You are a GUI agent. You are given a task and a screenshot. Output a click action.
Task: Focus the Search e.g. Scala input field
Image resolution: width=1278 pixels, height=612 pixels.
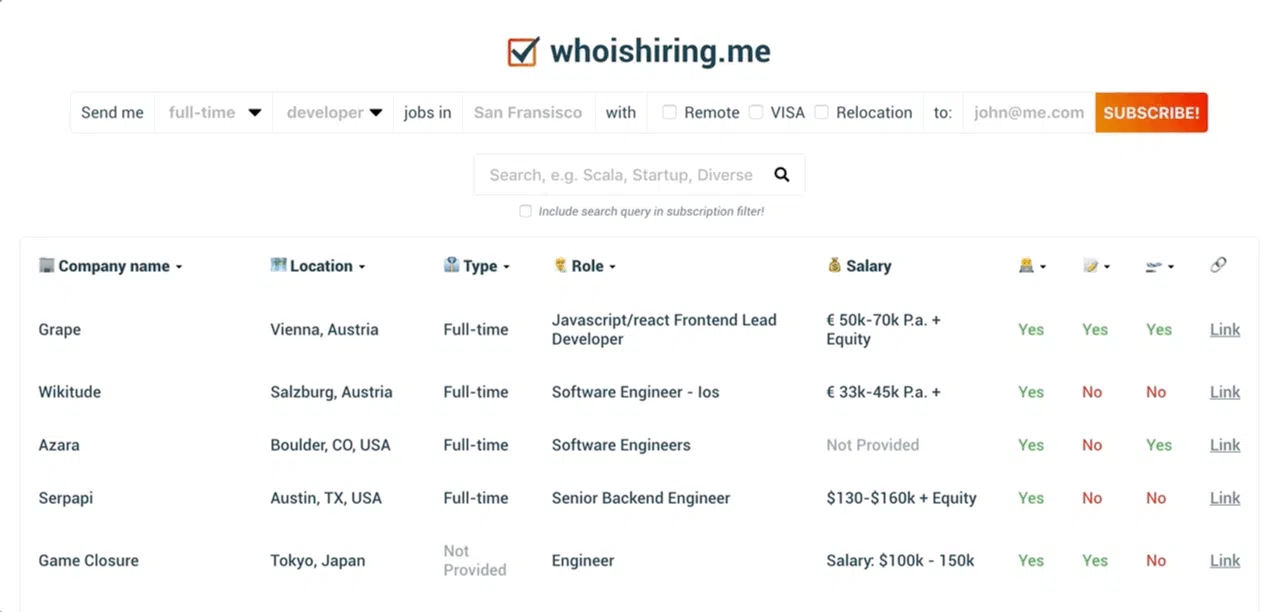click(621, 175)
